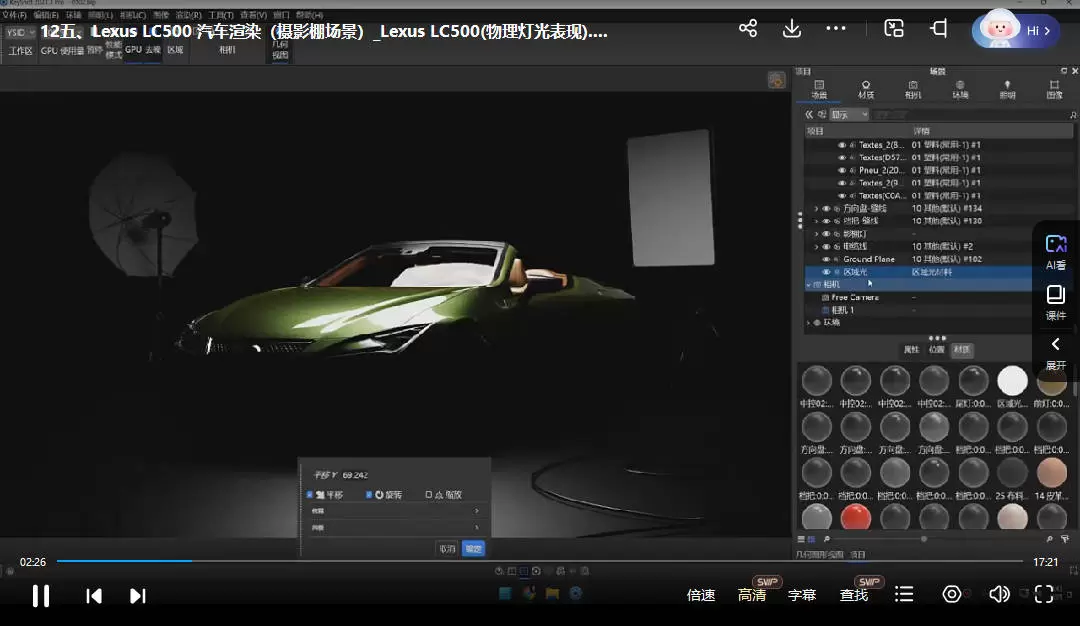Mute the video with speaker icon
The image size is (1080, 626).
[999, 594]
